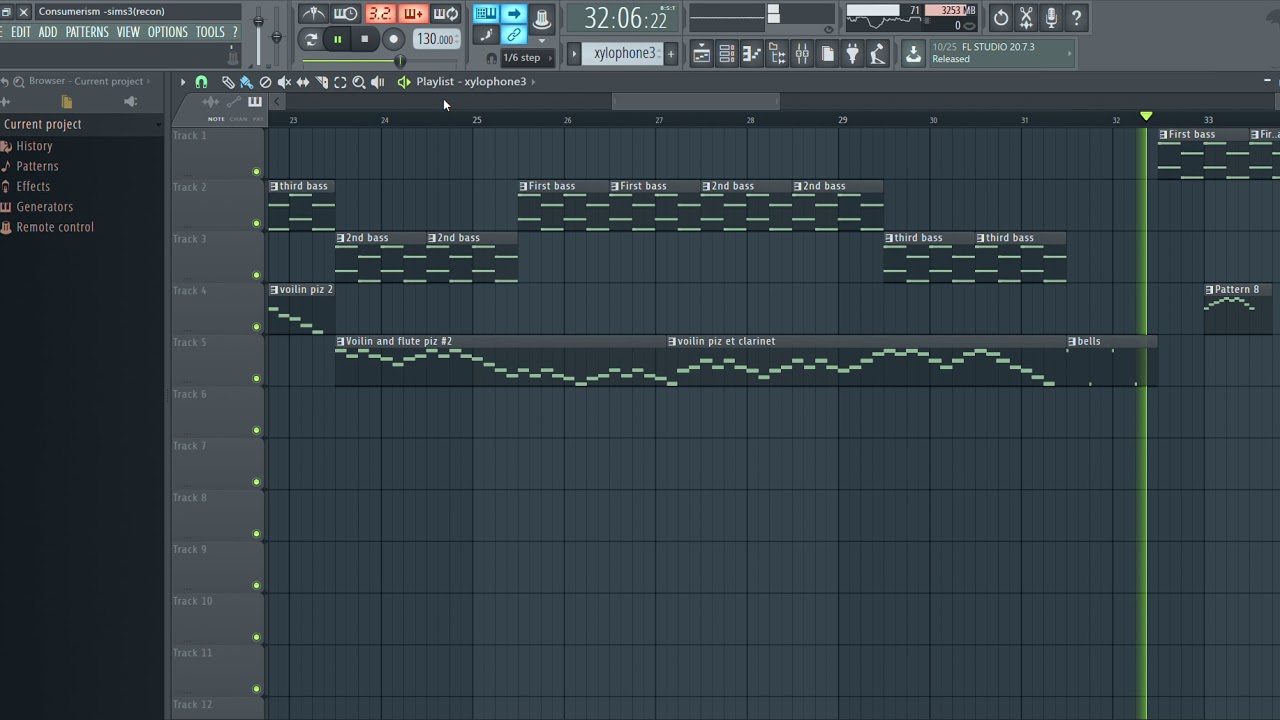Image resolution: width=1280 pixels, height=720 pixels.
Task: Open the Mixer
Action: 802,54
